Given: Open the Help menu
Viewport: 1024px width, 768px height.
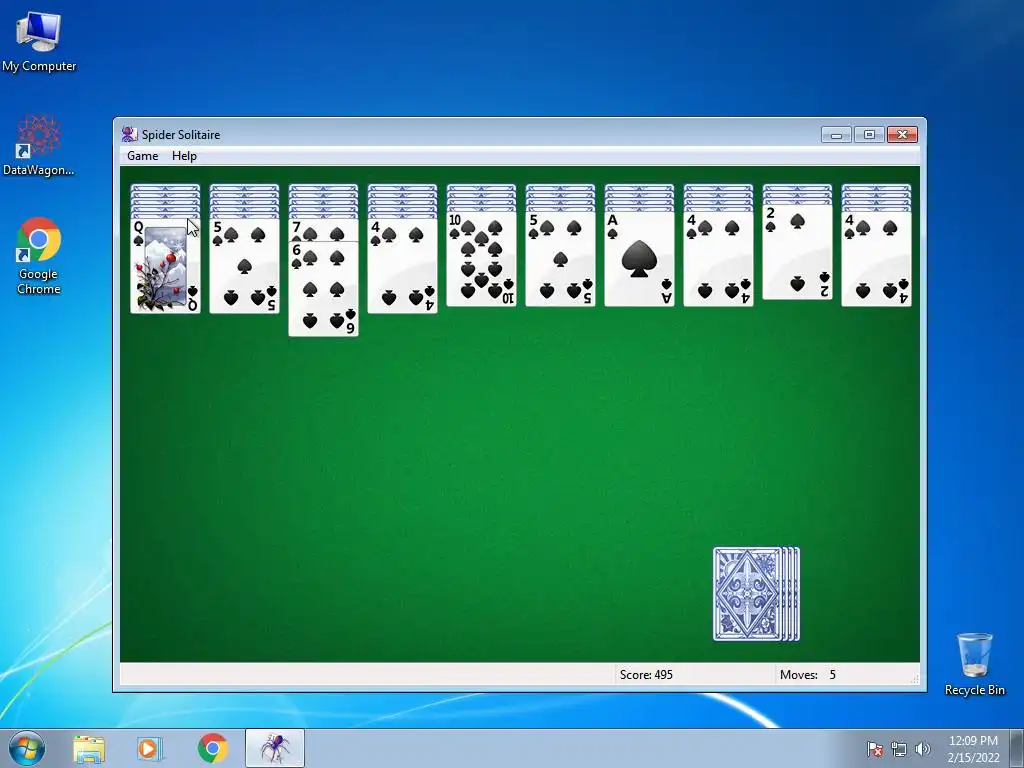Looking at the screenshot, I should coord(184,155).
